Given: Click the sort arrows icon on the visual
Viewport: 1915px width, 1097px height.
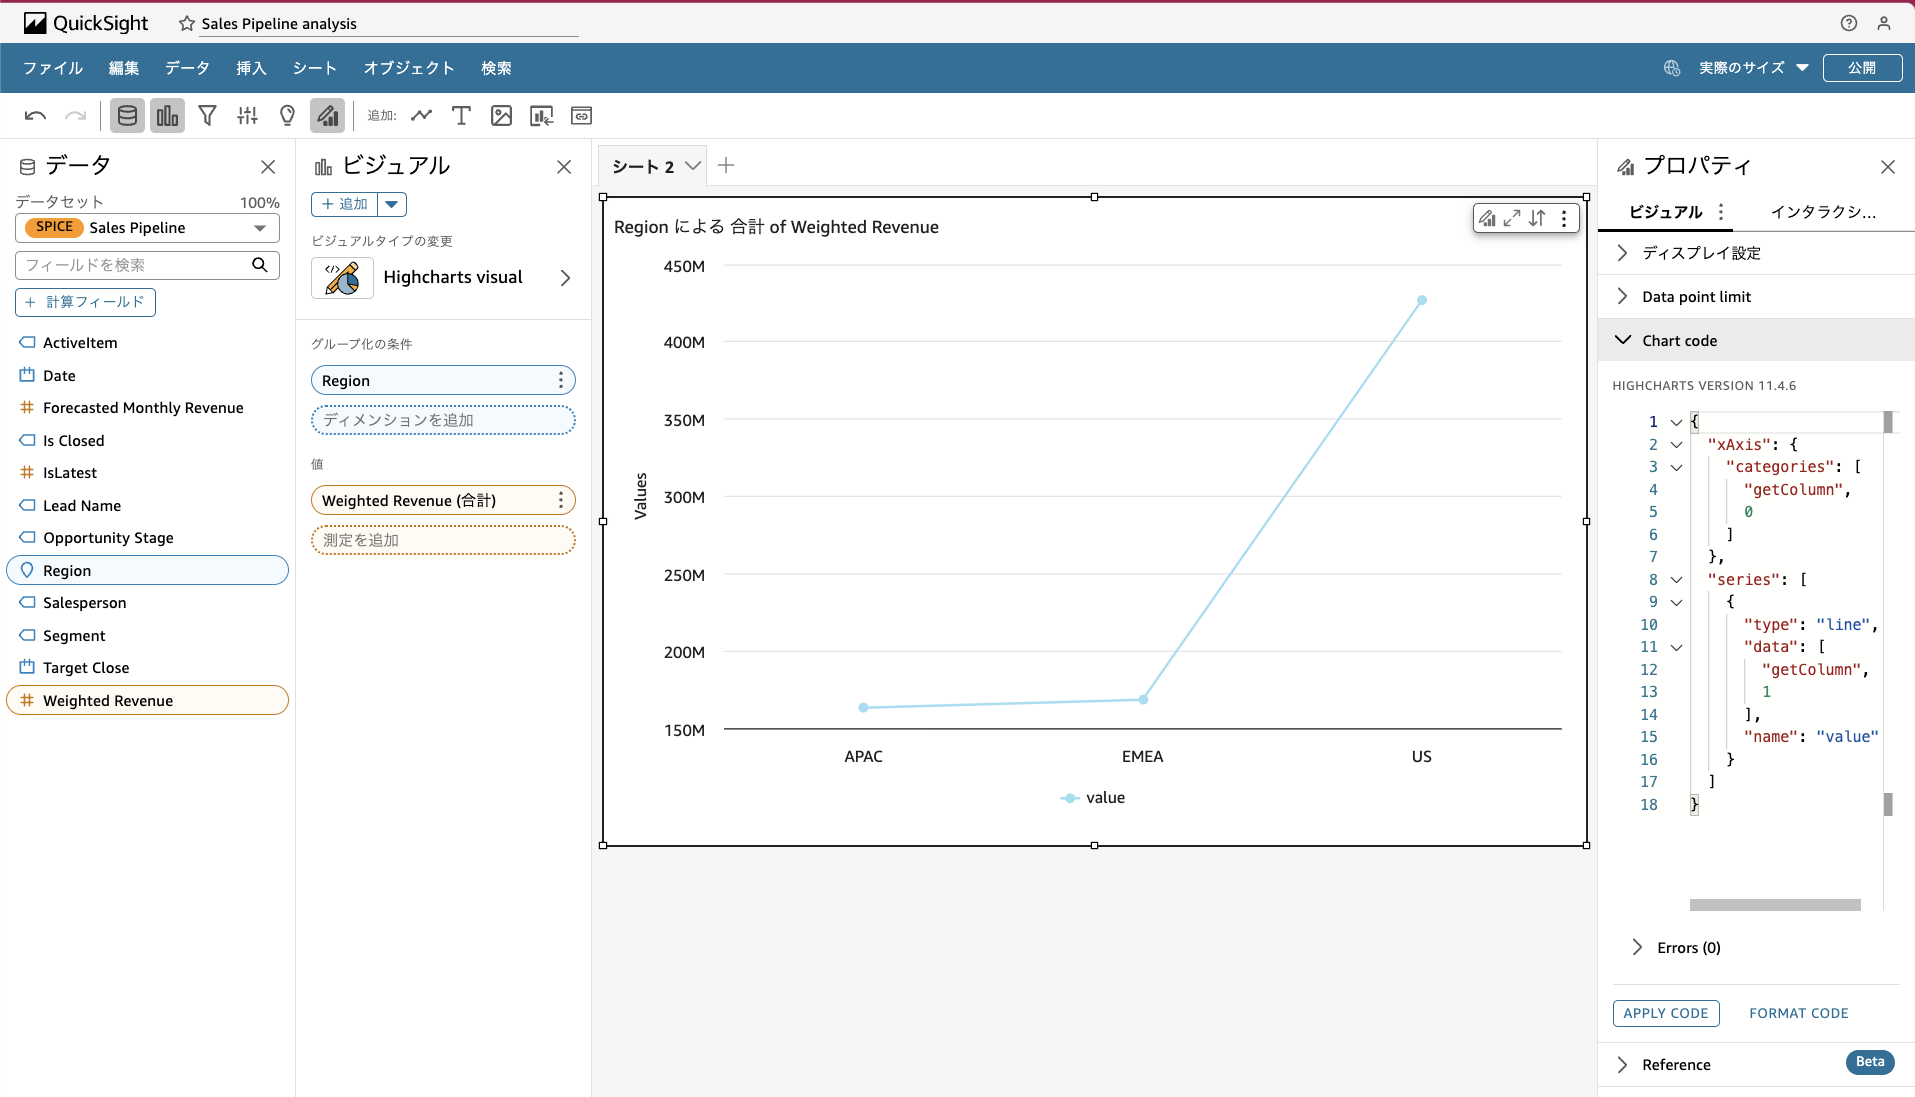Looking at the screenshot, I should point(1537,218).
